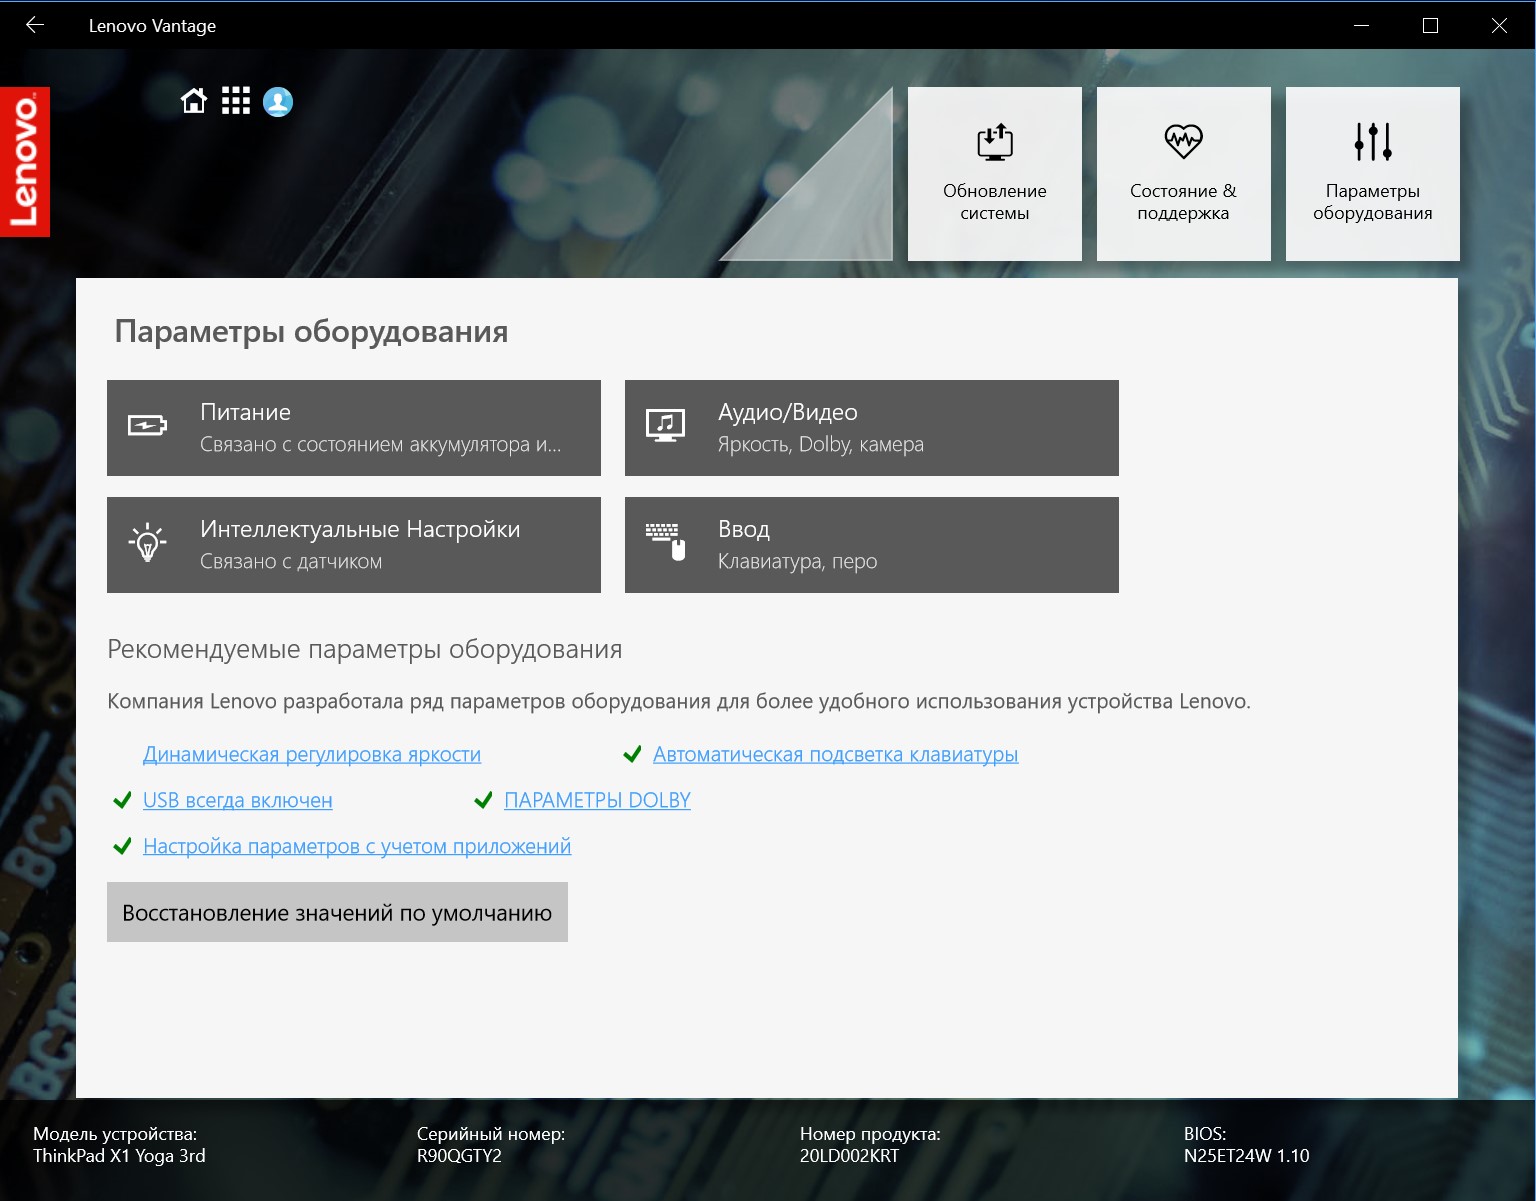Open the Интеллектуальные Настройки card
This screenshot has width=1536, height=1201.
pos(354,545)
